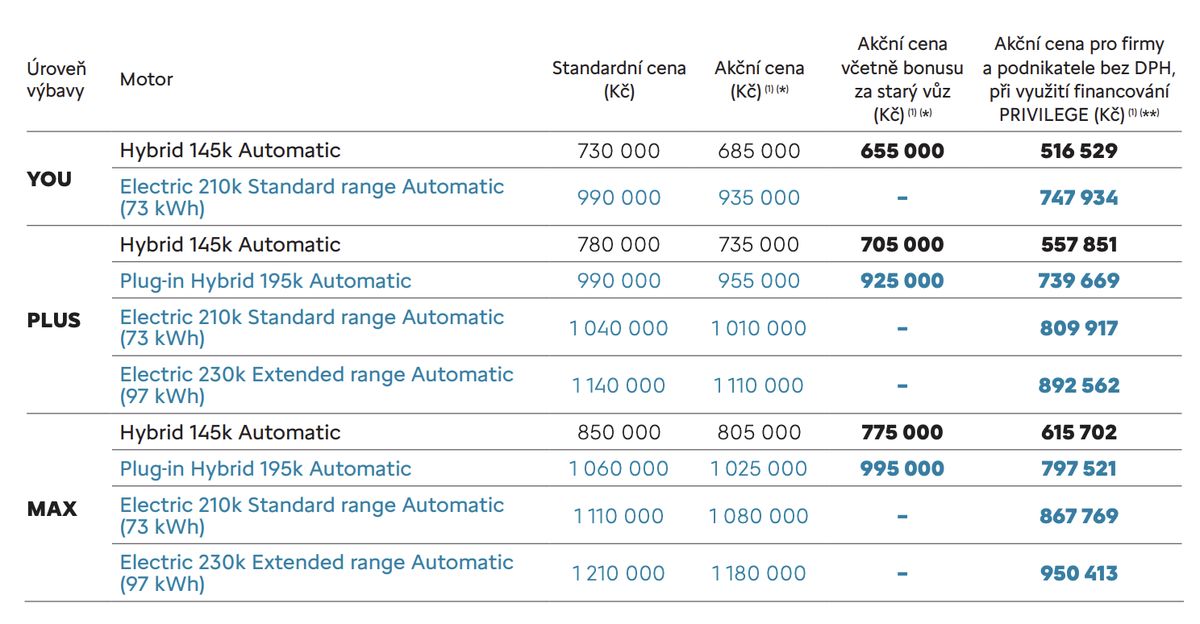Click Electric 230k Extended range under PLUS
The image size is (1200, 624).
click(316, 385)
